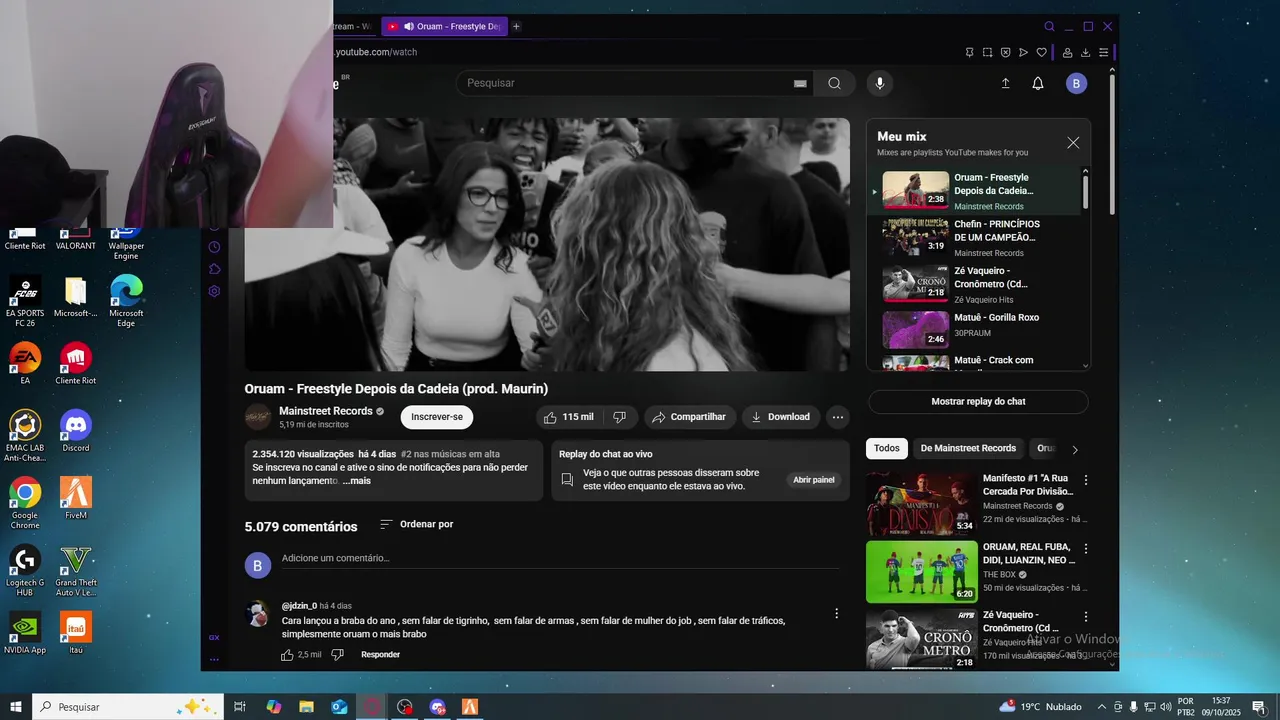Open Discord desktop shortcut

click(x=76, y=431)
